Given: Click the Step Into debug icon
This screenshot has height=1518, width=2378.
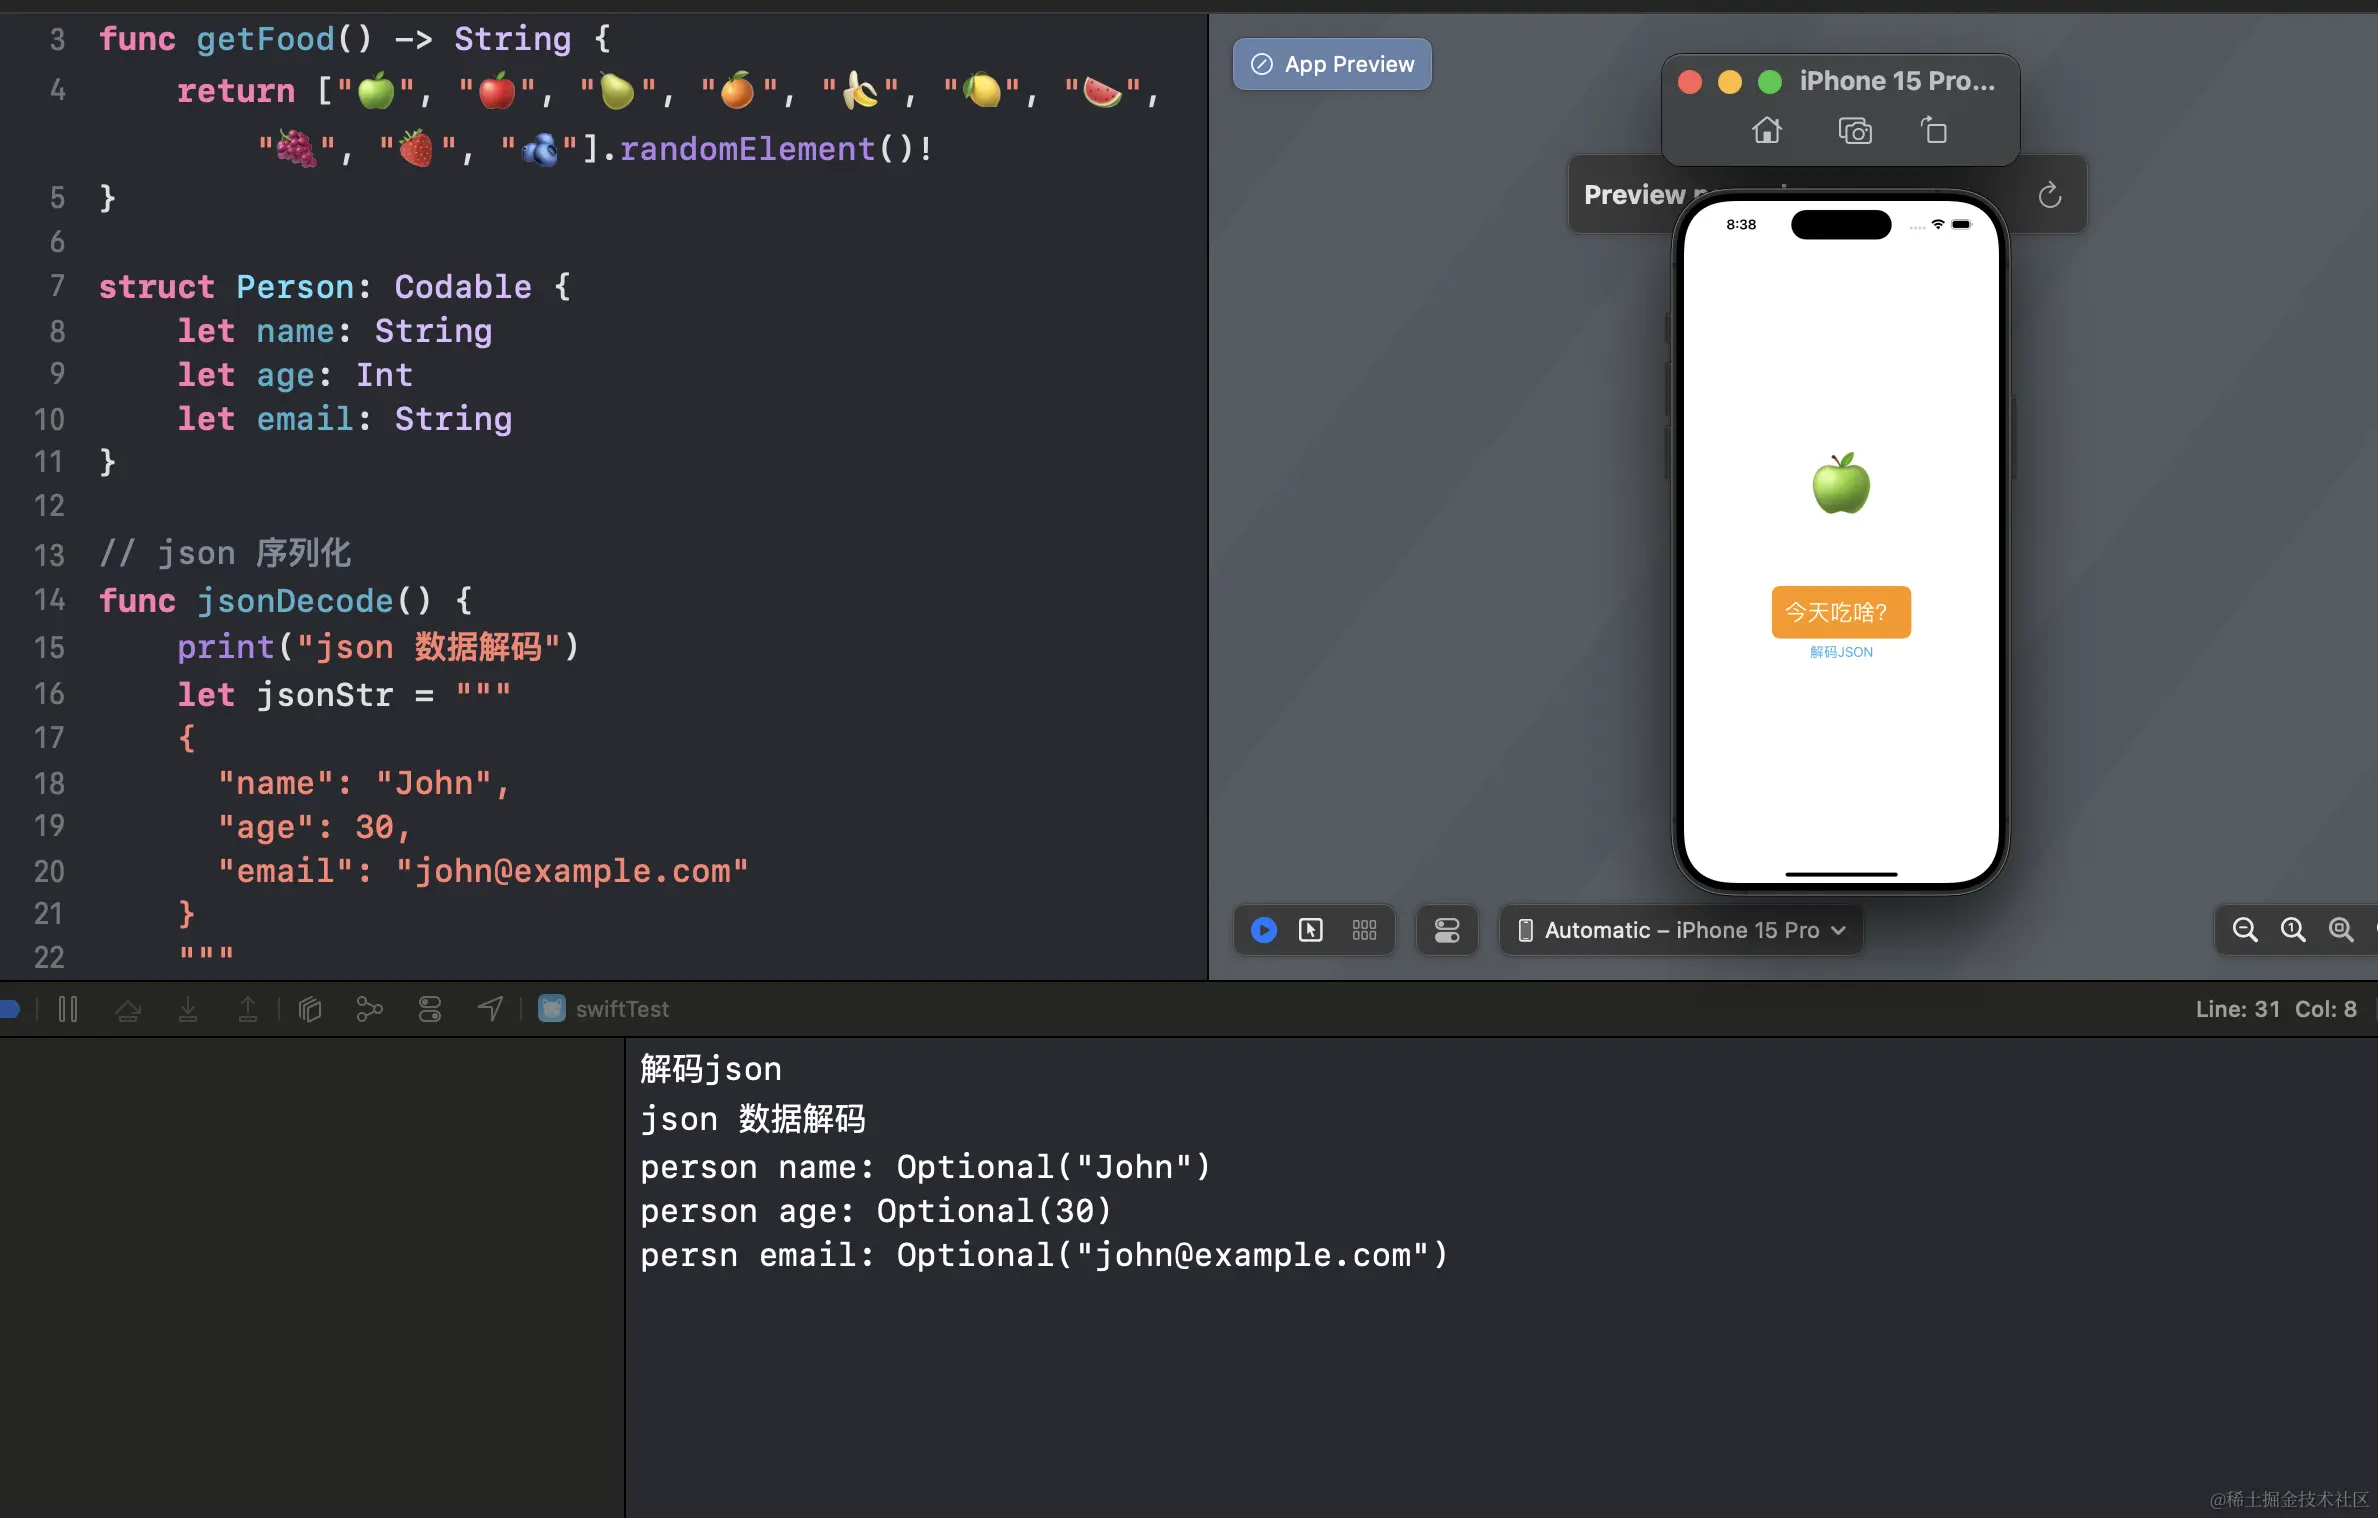Looking at the screenshot, I should tap(188, 1009).
